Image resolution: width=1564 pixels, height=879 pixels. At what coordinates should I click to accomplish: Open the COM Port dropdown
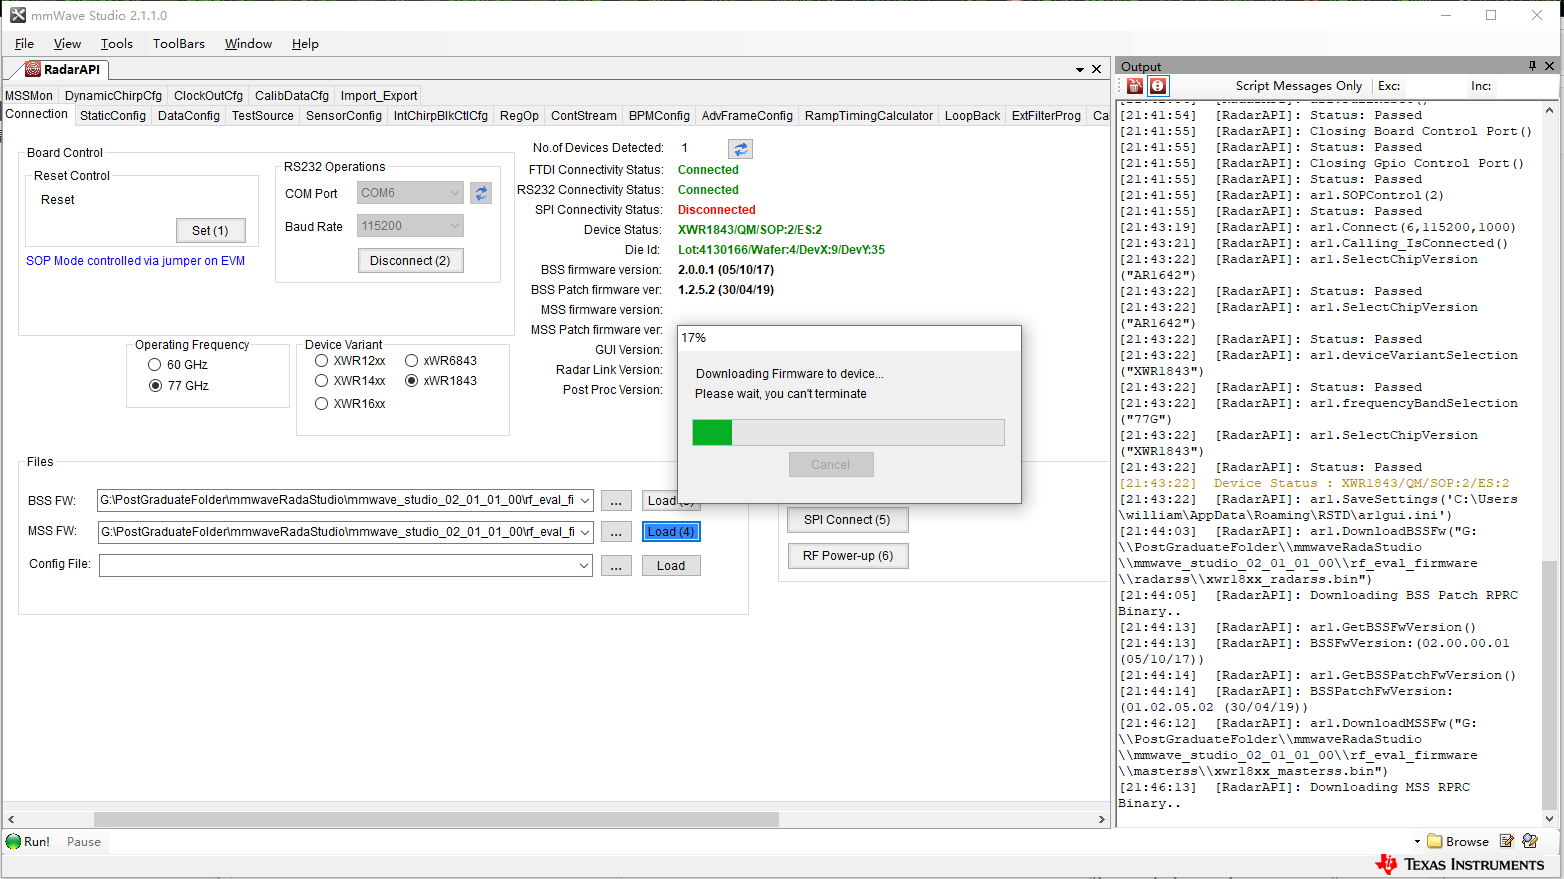455,193
